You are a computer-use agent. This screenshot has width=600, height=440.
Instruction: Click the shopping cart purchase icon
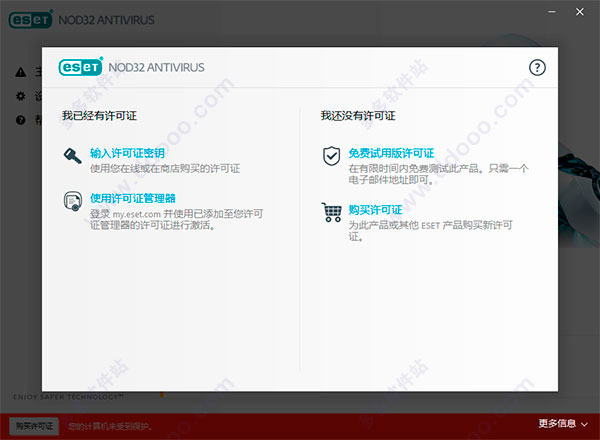tap(331, 212)
